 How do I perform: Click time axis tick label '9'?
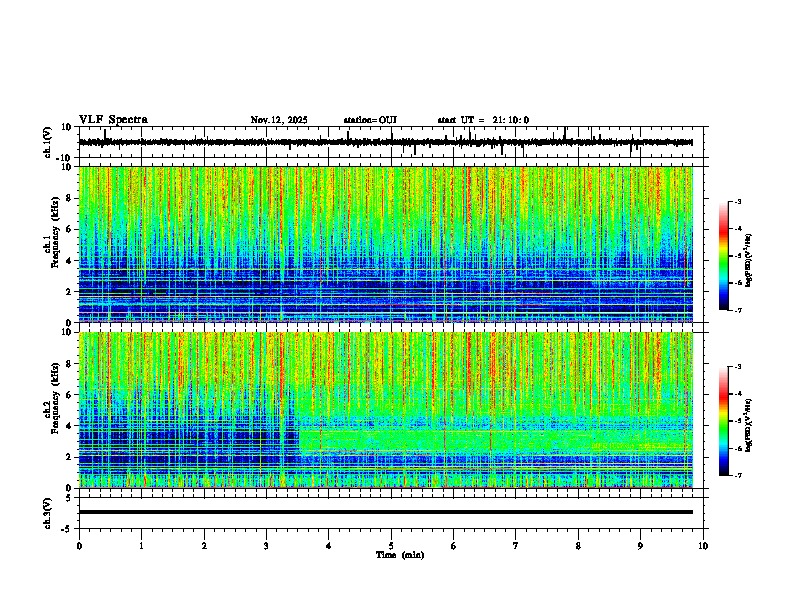click(x=640, y=546)
